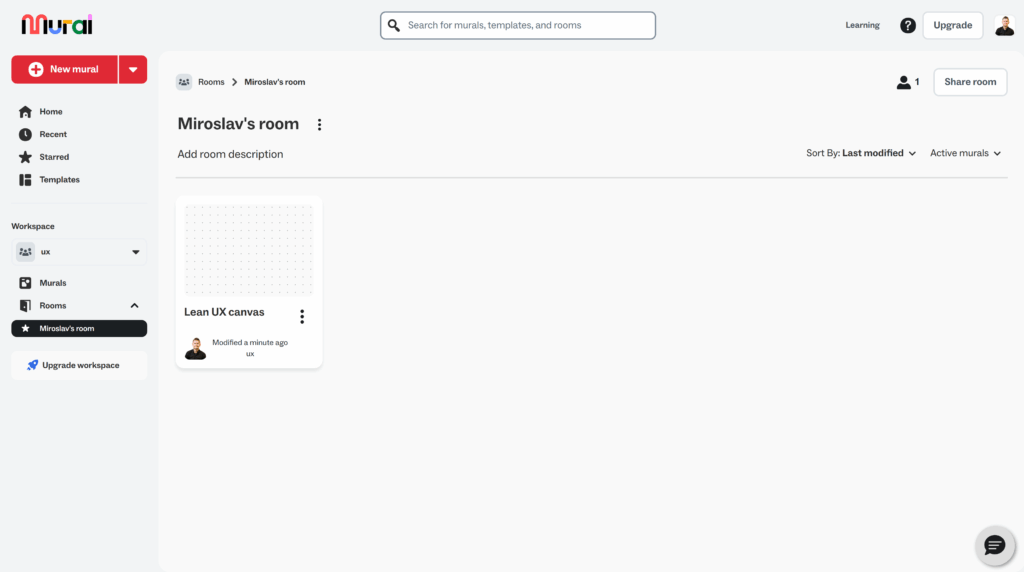Open the user profile avatar menu
Screen dimensions: 1024x572
coord(1004,25)
